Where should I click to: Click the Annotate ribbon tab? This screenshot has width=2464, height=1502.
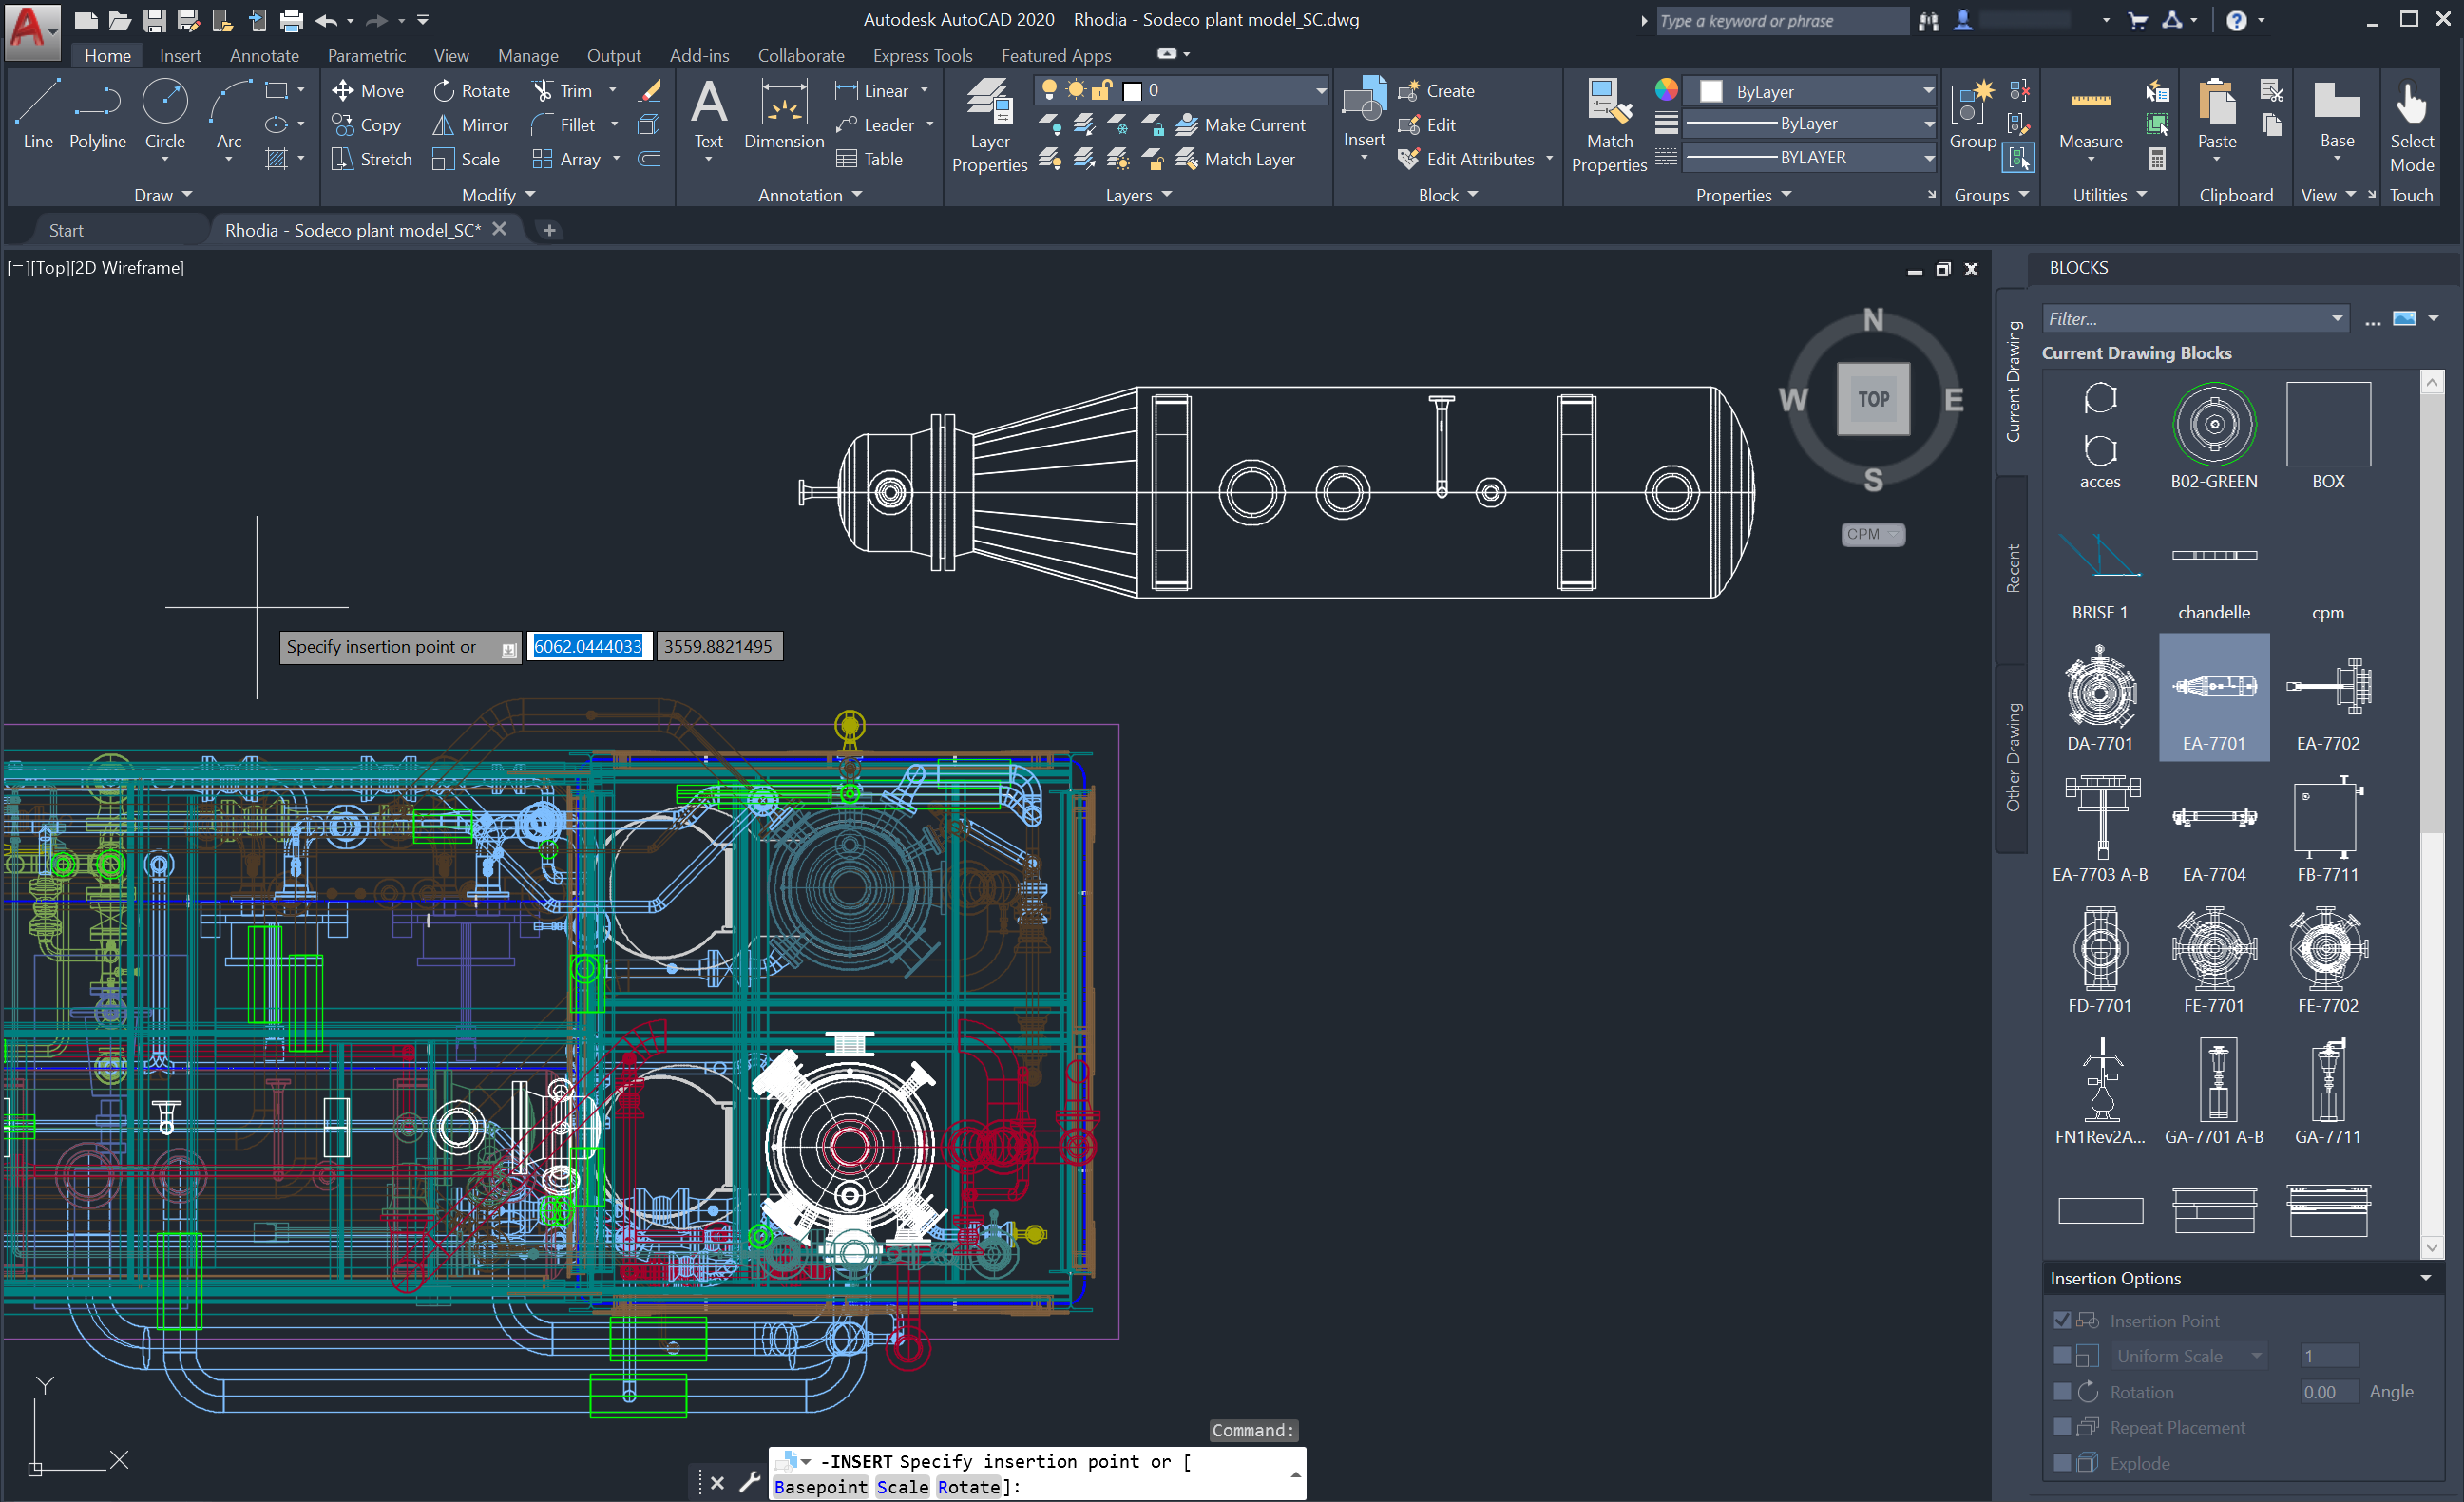click(x=262, y=56)
